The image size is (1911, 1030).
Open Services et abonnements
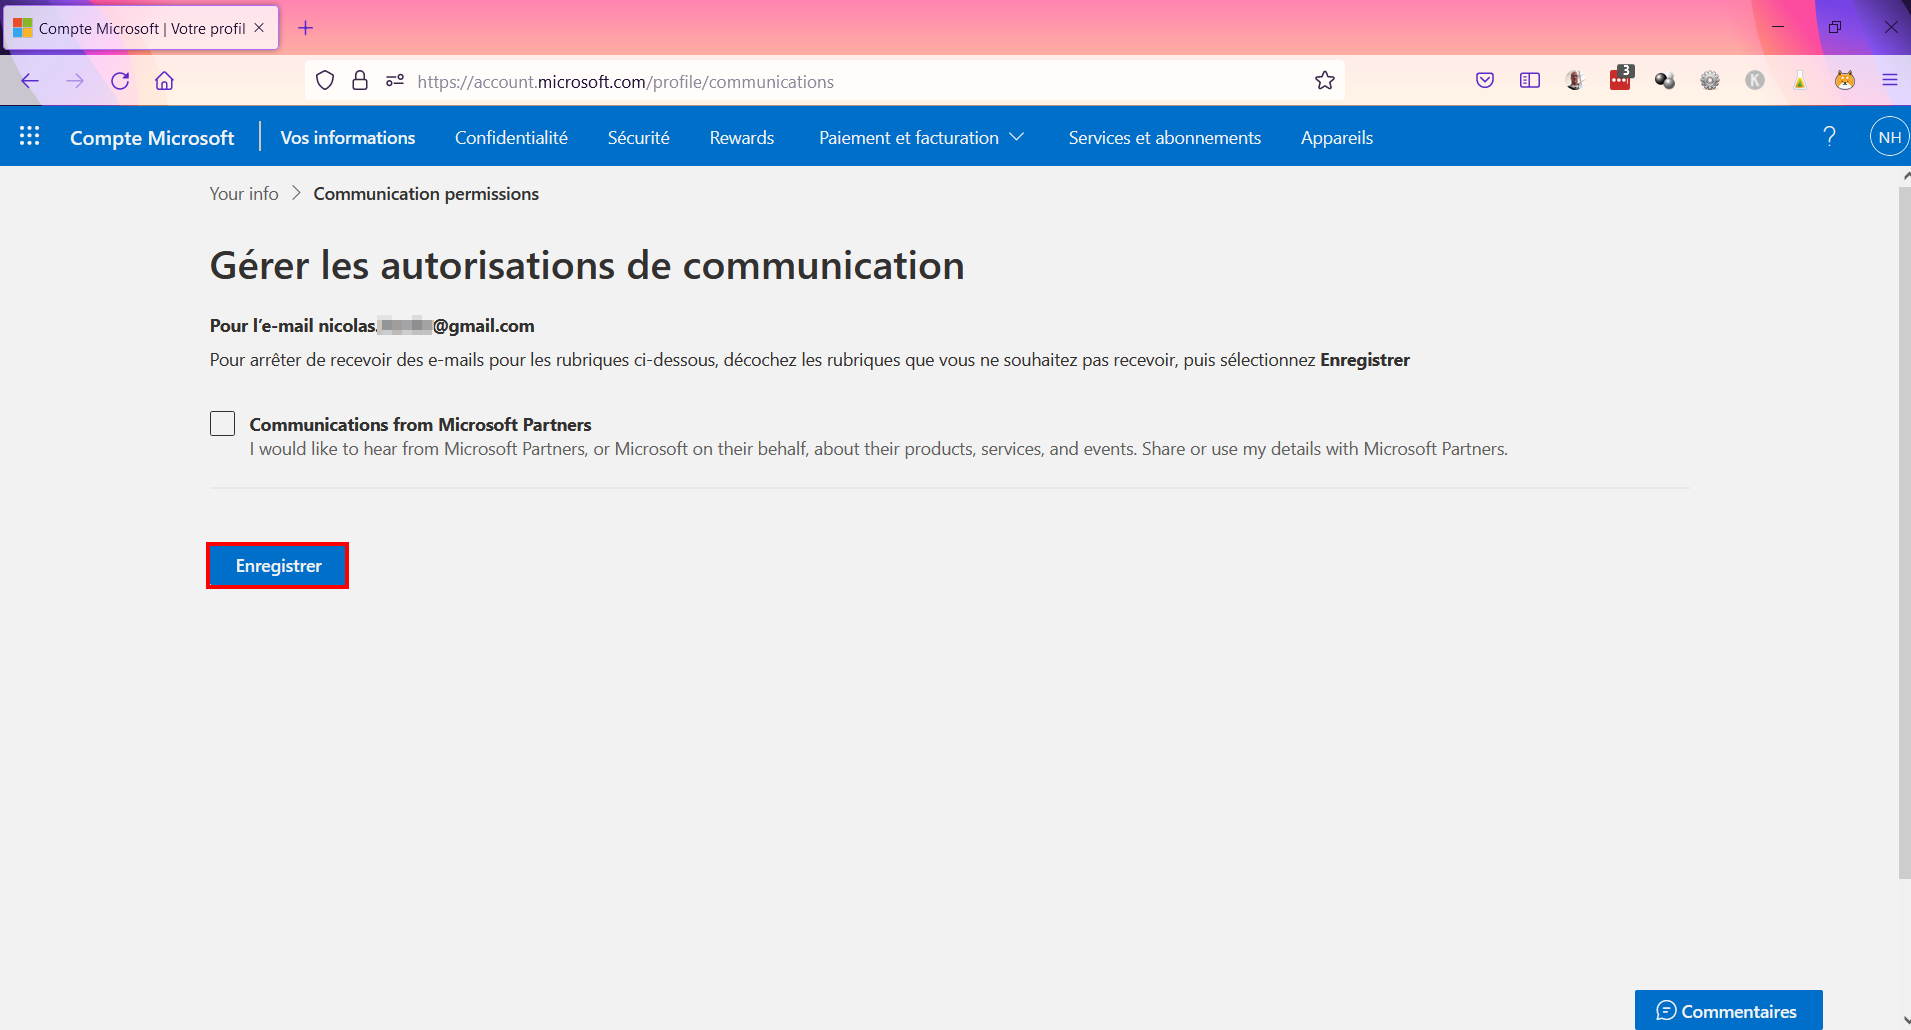pyautogui.click(x=1165, y=138)
